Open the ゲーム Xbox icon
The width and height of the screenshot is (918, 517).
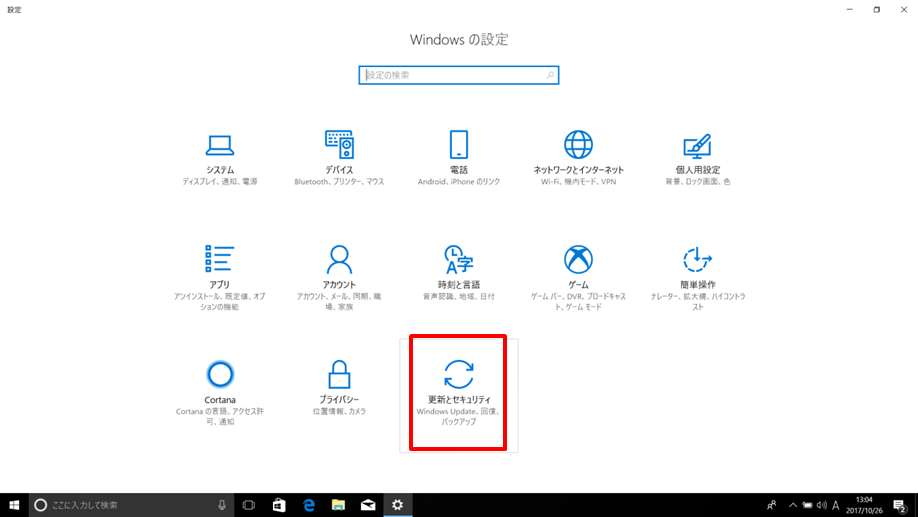(578, 259)
